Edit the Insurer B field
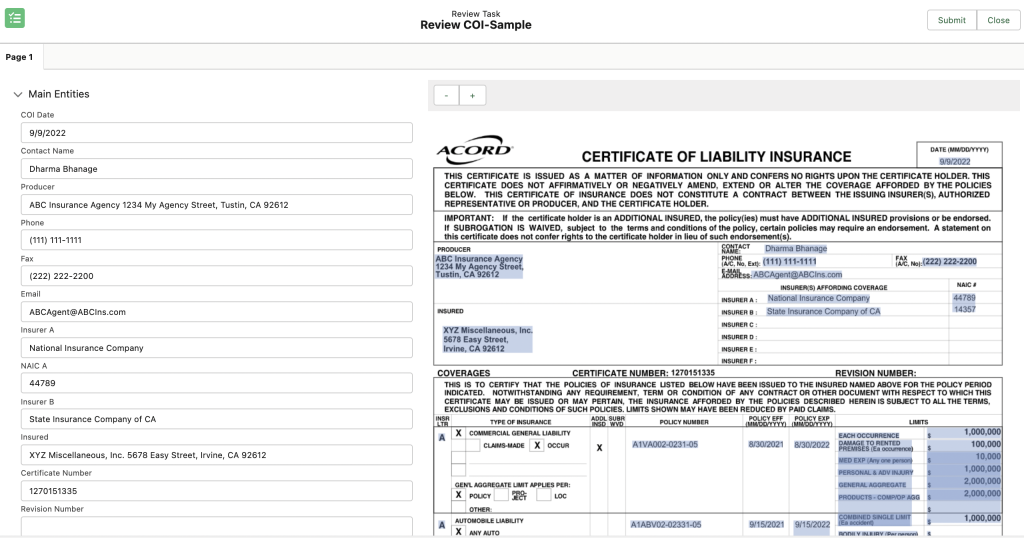 pos(216,419)
